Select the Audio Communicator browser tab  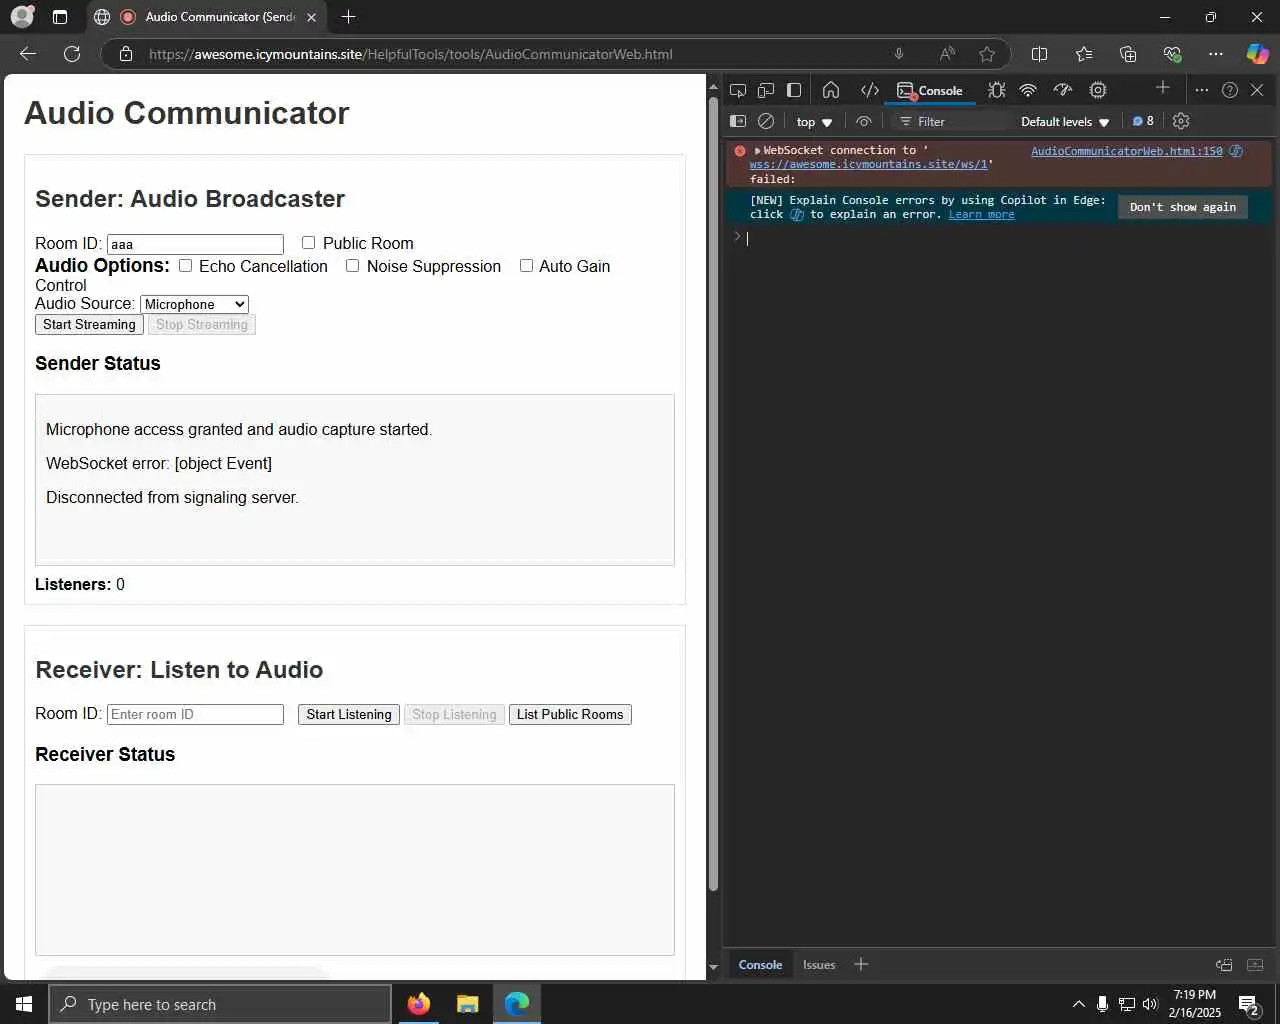[x=205, y=17]
